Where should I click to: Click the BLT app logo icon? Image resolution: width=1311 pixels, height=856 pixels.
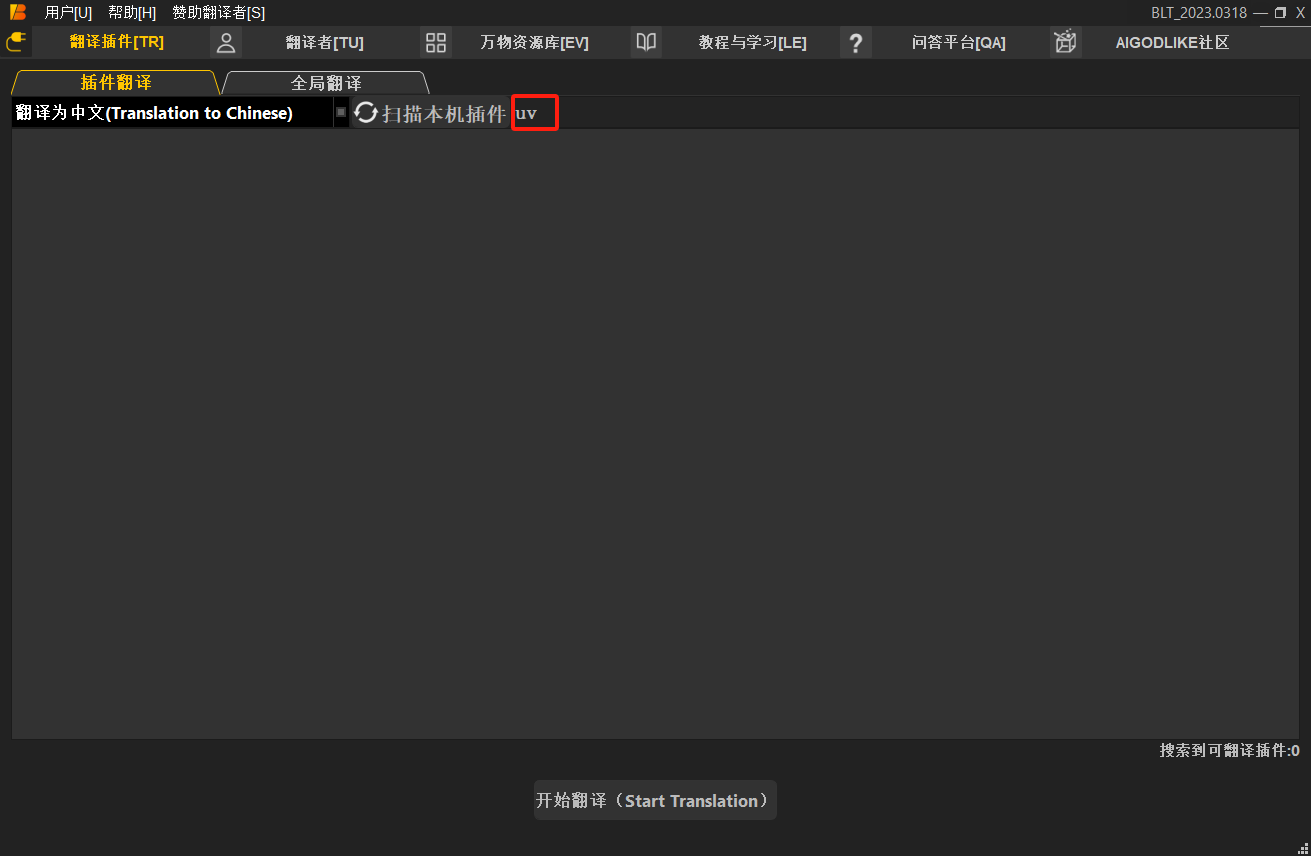pyautogui.click(x=17, y=12)
